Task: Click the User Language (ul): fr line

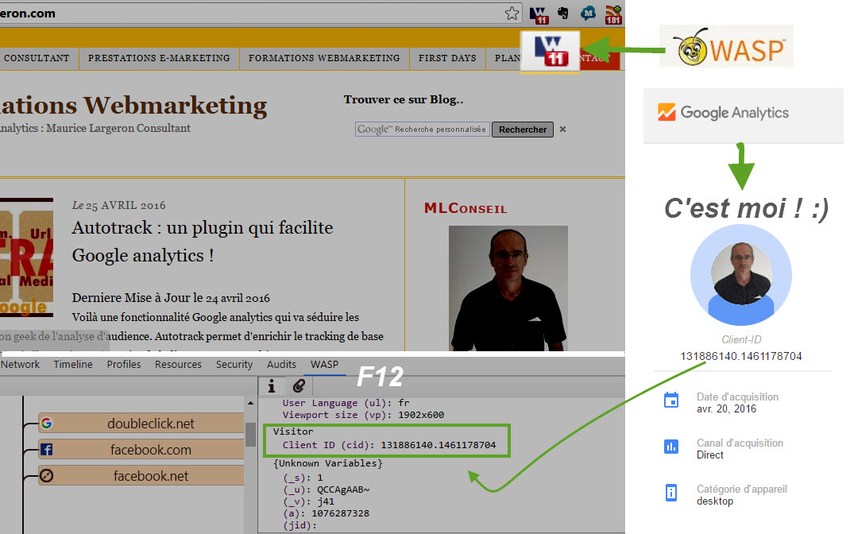Action: point(346,403)
